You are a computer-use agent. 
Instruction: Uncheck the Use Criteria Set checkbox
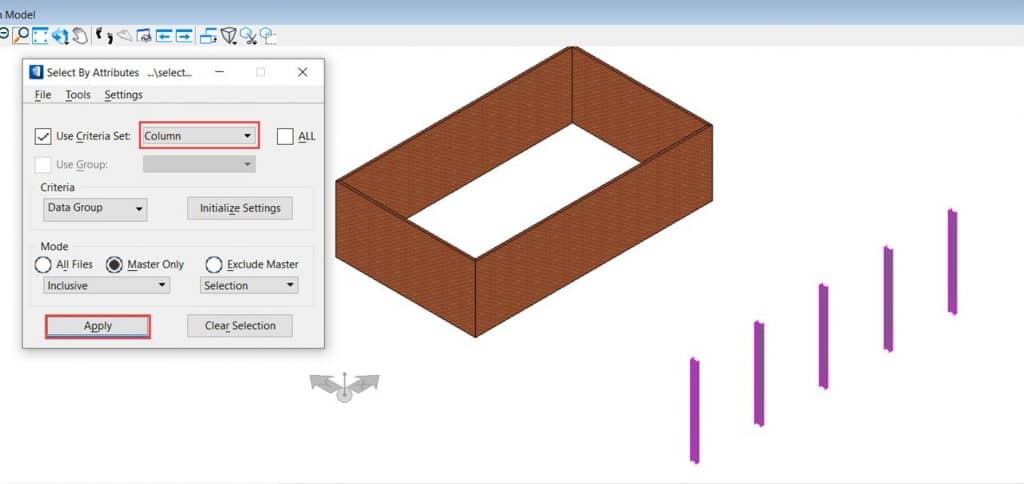(x=43, y=136)
